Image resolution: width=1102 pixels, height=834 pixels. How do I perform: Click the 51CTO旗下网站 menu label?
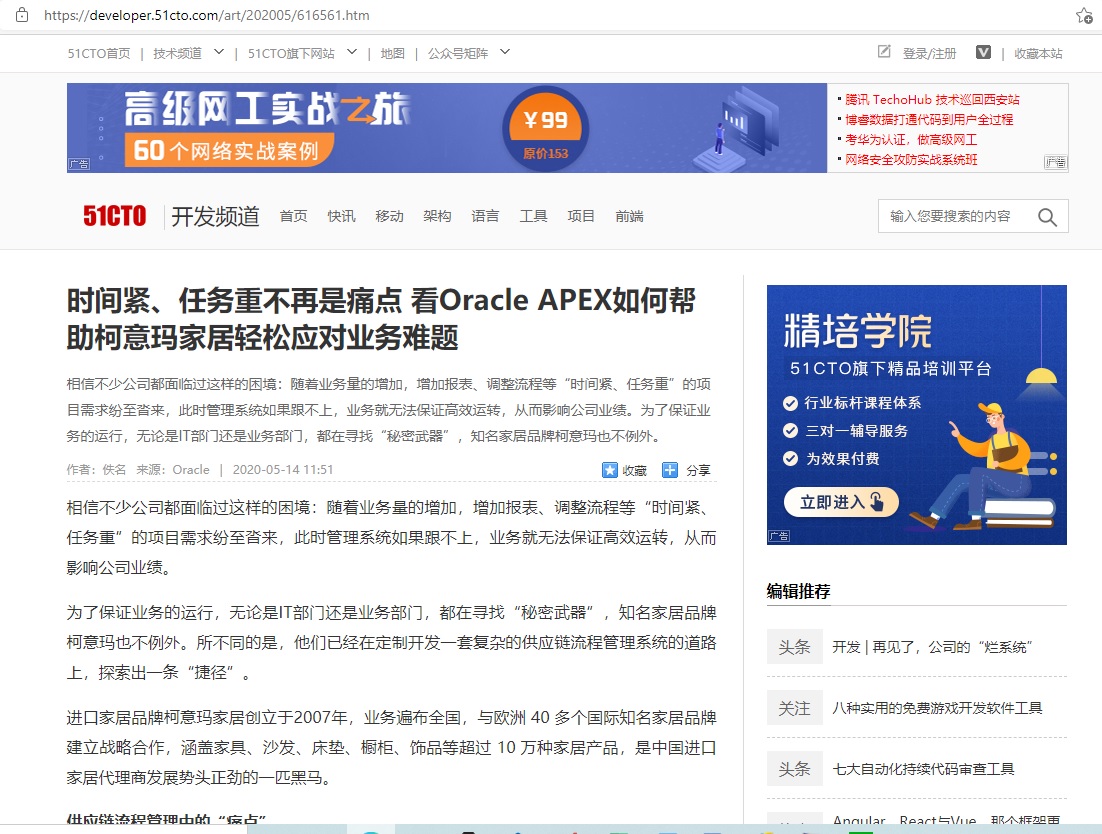(291, 53)
